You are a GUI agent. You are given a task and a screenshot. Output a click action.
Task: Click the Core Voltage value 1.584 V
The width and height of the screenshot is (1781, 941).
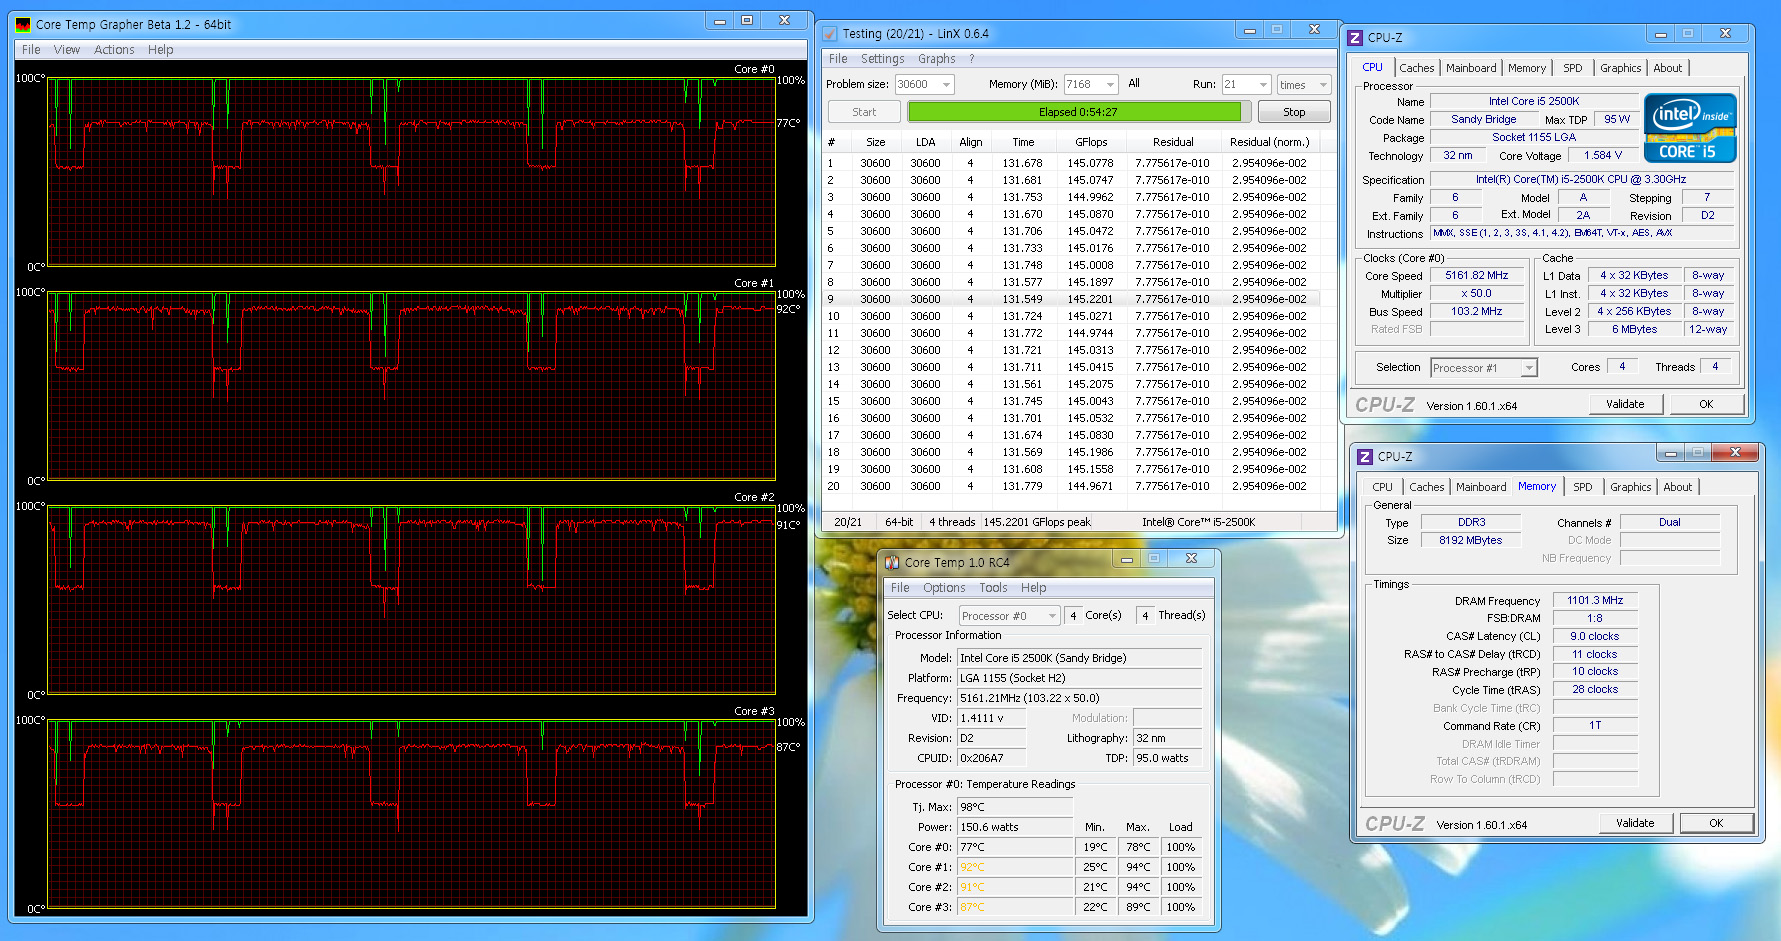[1602, 156]
